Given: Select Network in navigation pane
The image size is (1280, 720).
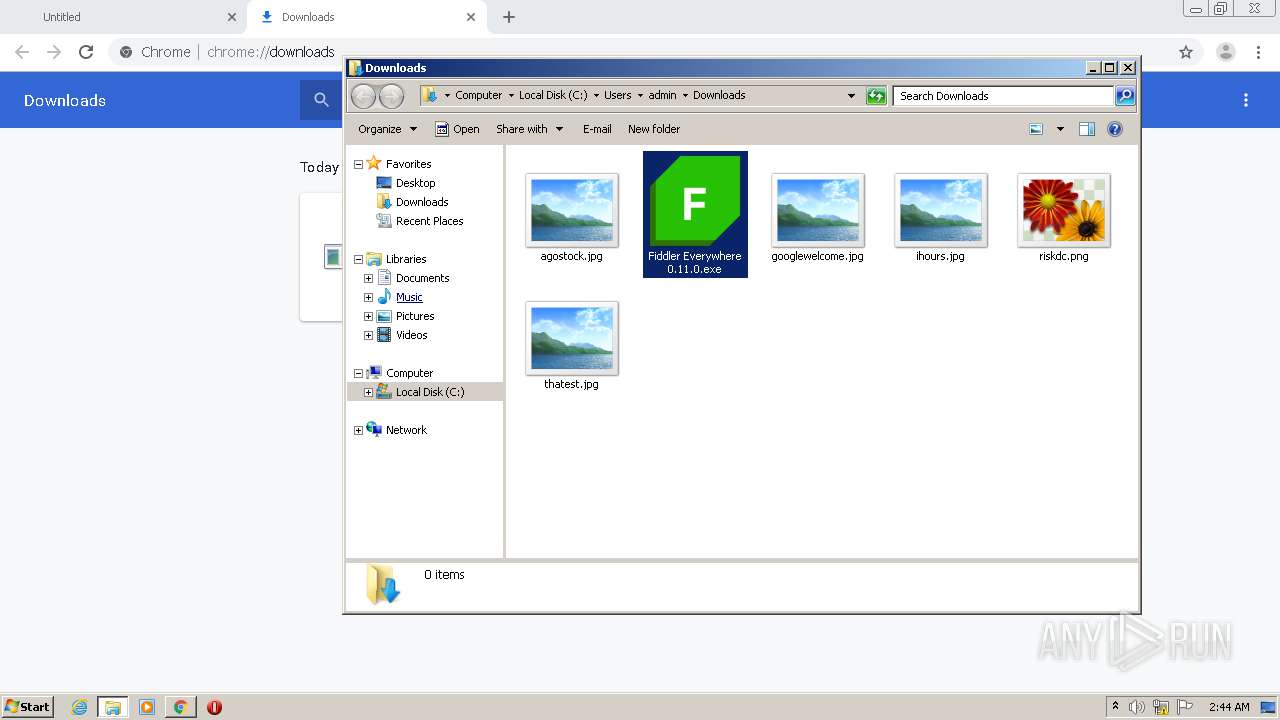Looking at the screenshot, I should click(406, 430).
